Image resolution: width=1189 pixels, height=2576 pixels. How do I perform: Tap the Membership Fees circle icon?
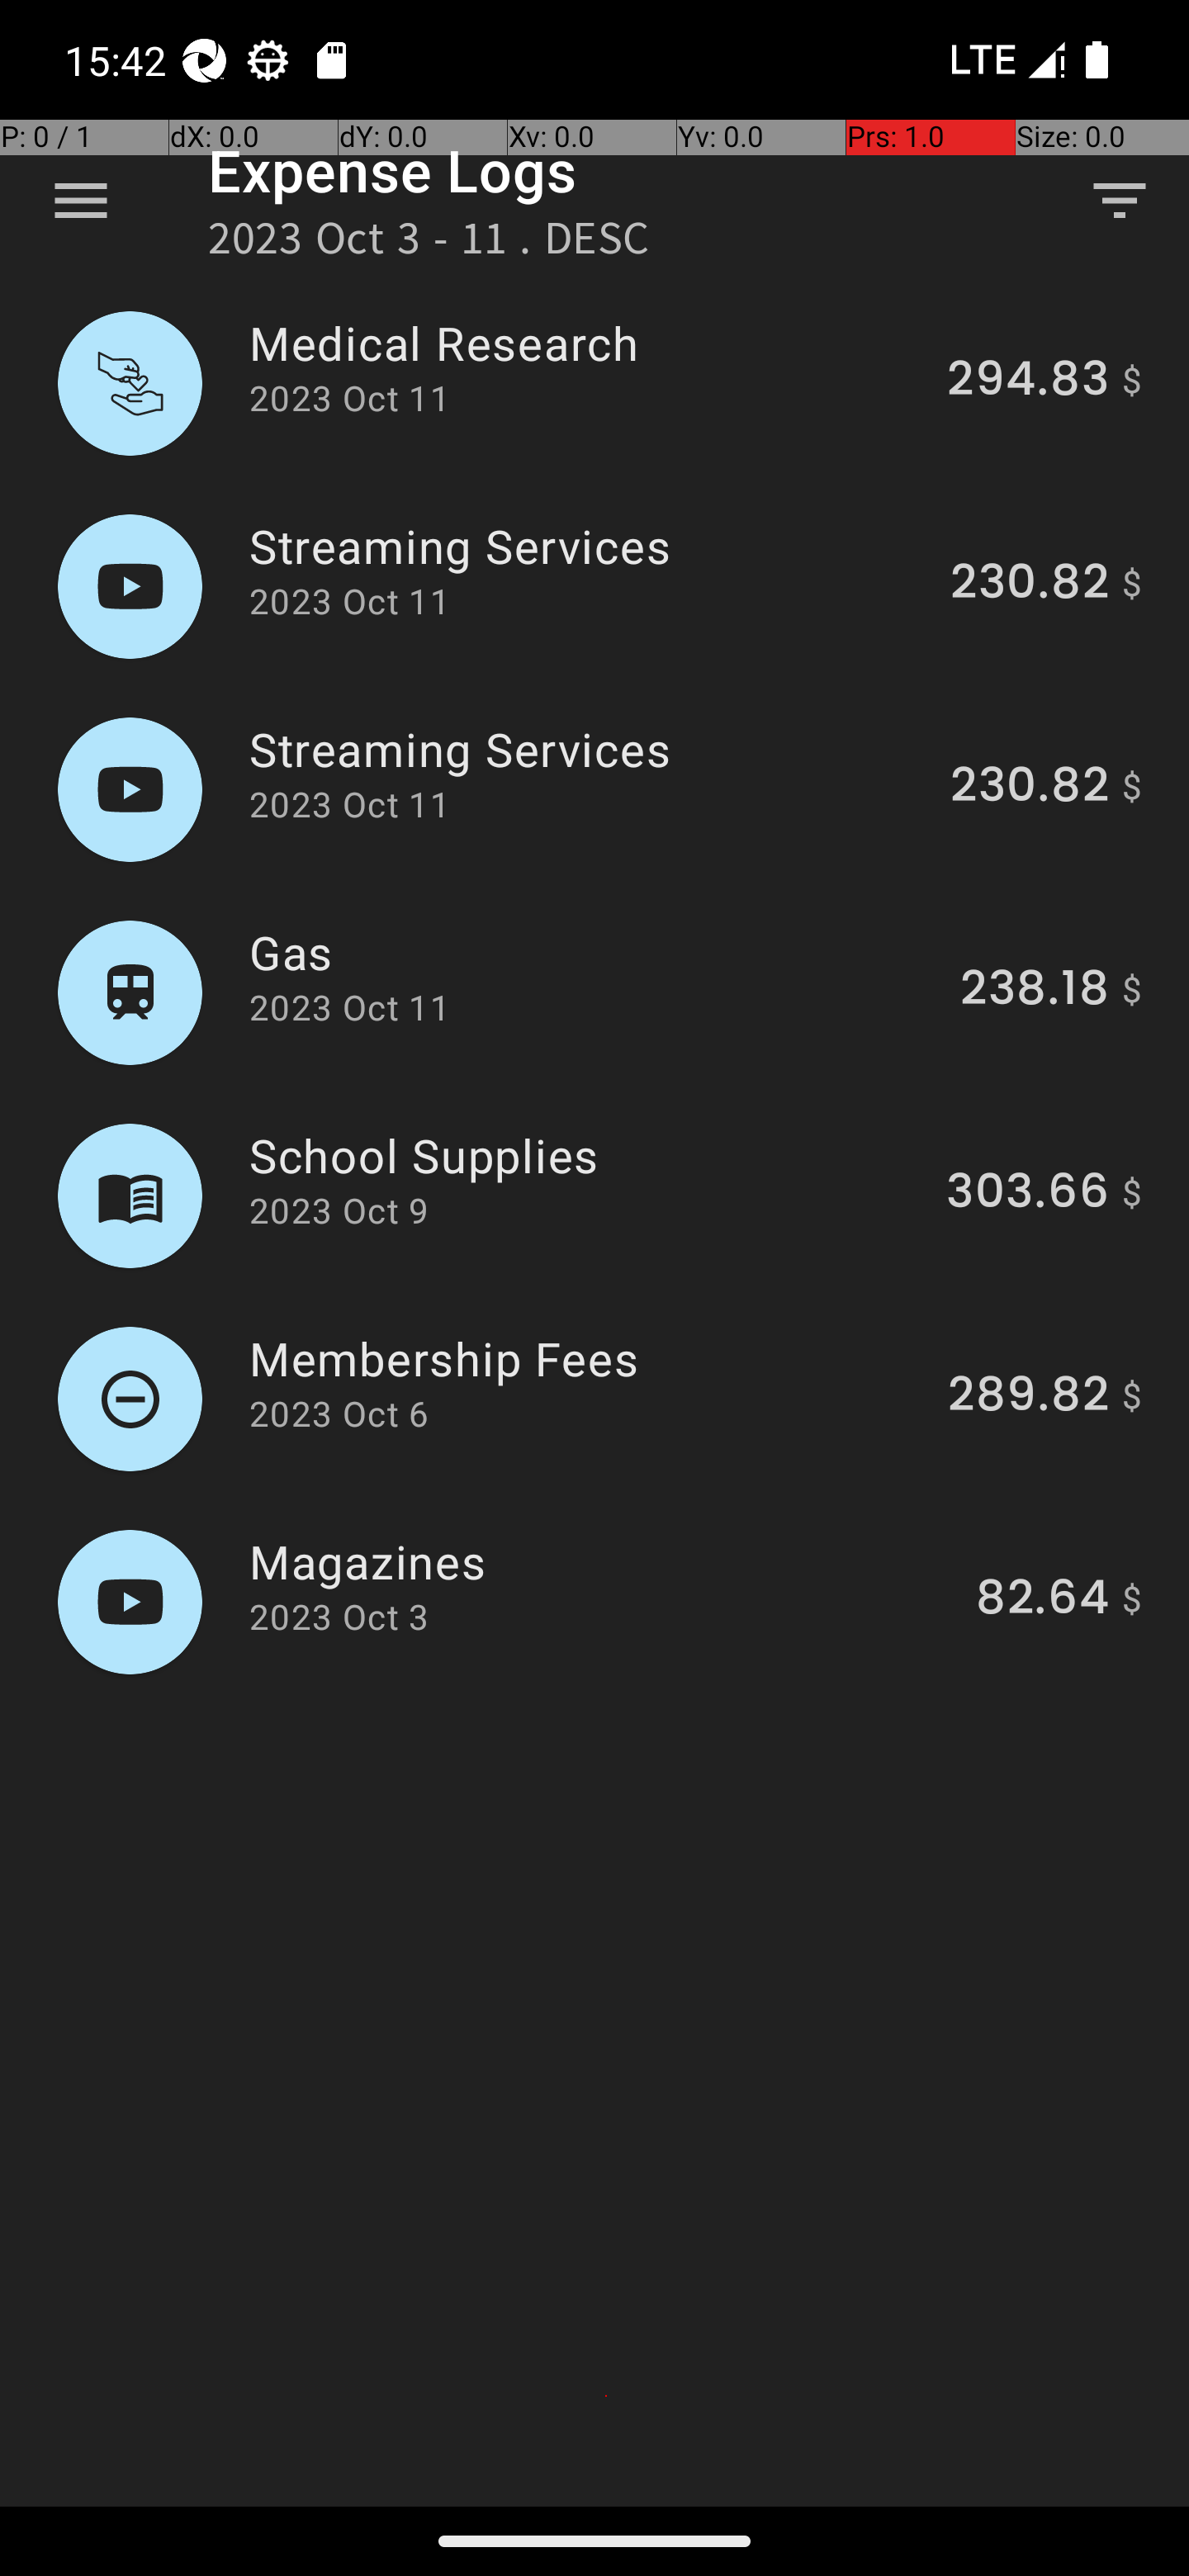130,1398
